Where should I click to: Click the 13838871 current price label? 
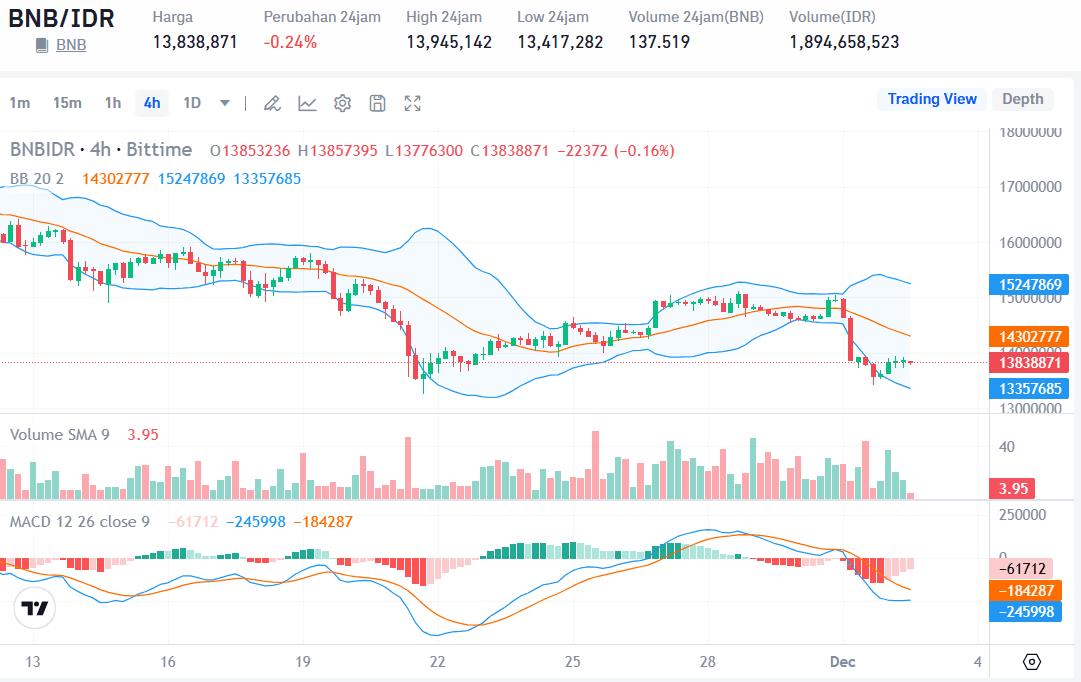(1028, 362)
